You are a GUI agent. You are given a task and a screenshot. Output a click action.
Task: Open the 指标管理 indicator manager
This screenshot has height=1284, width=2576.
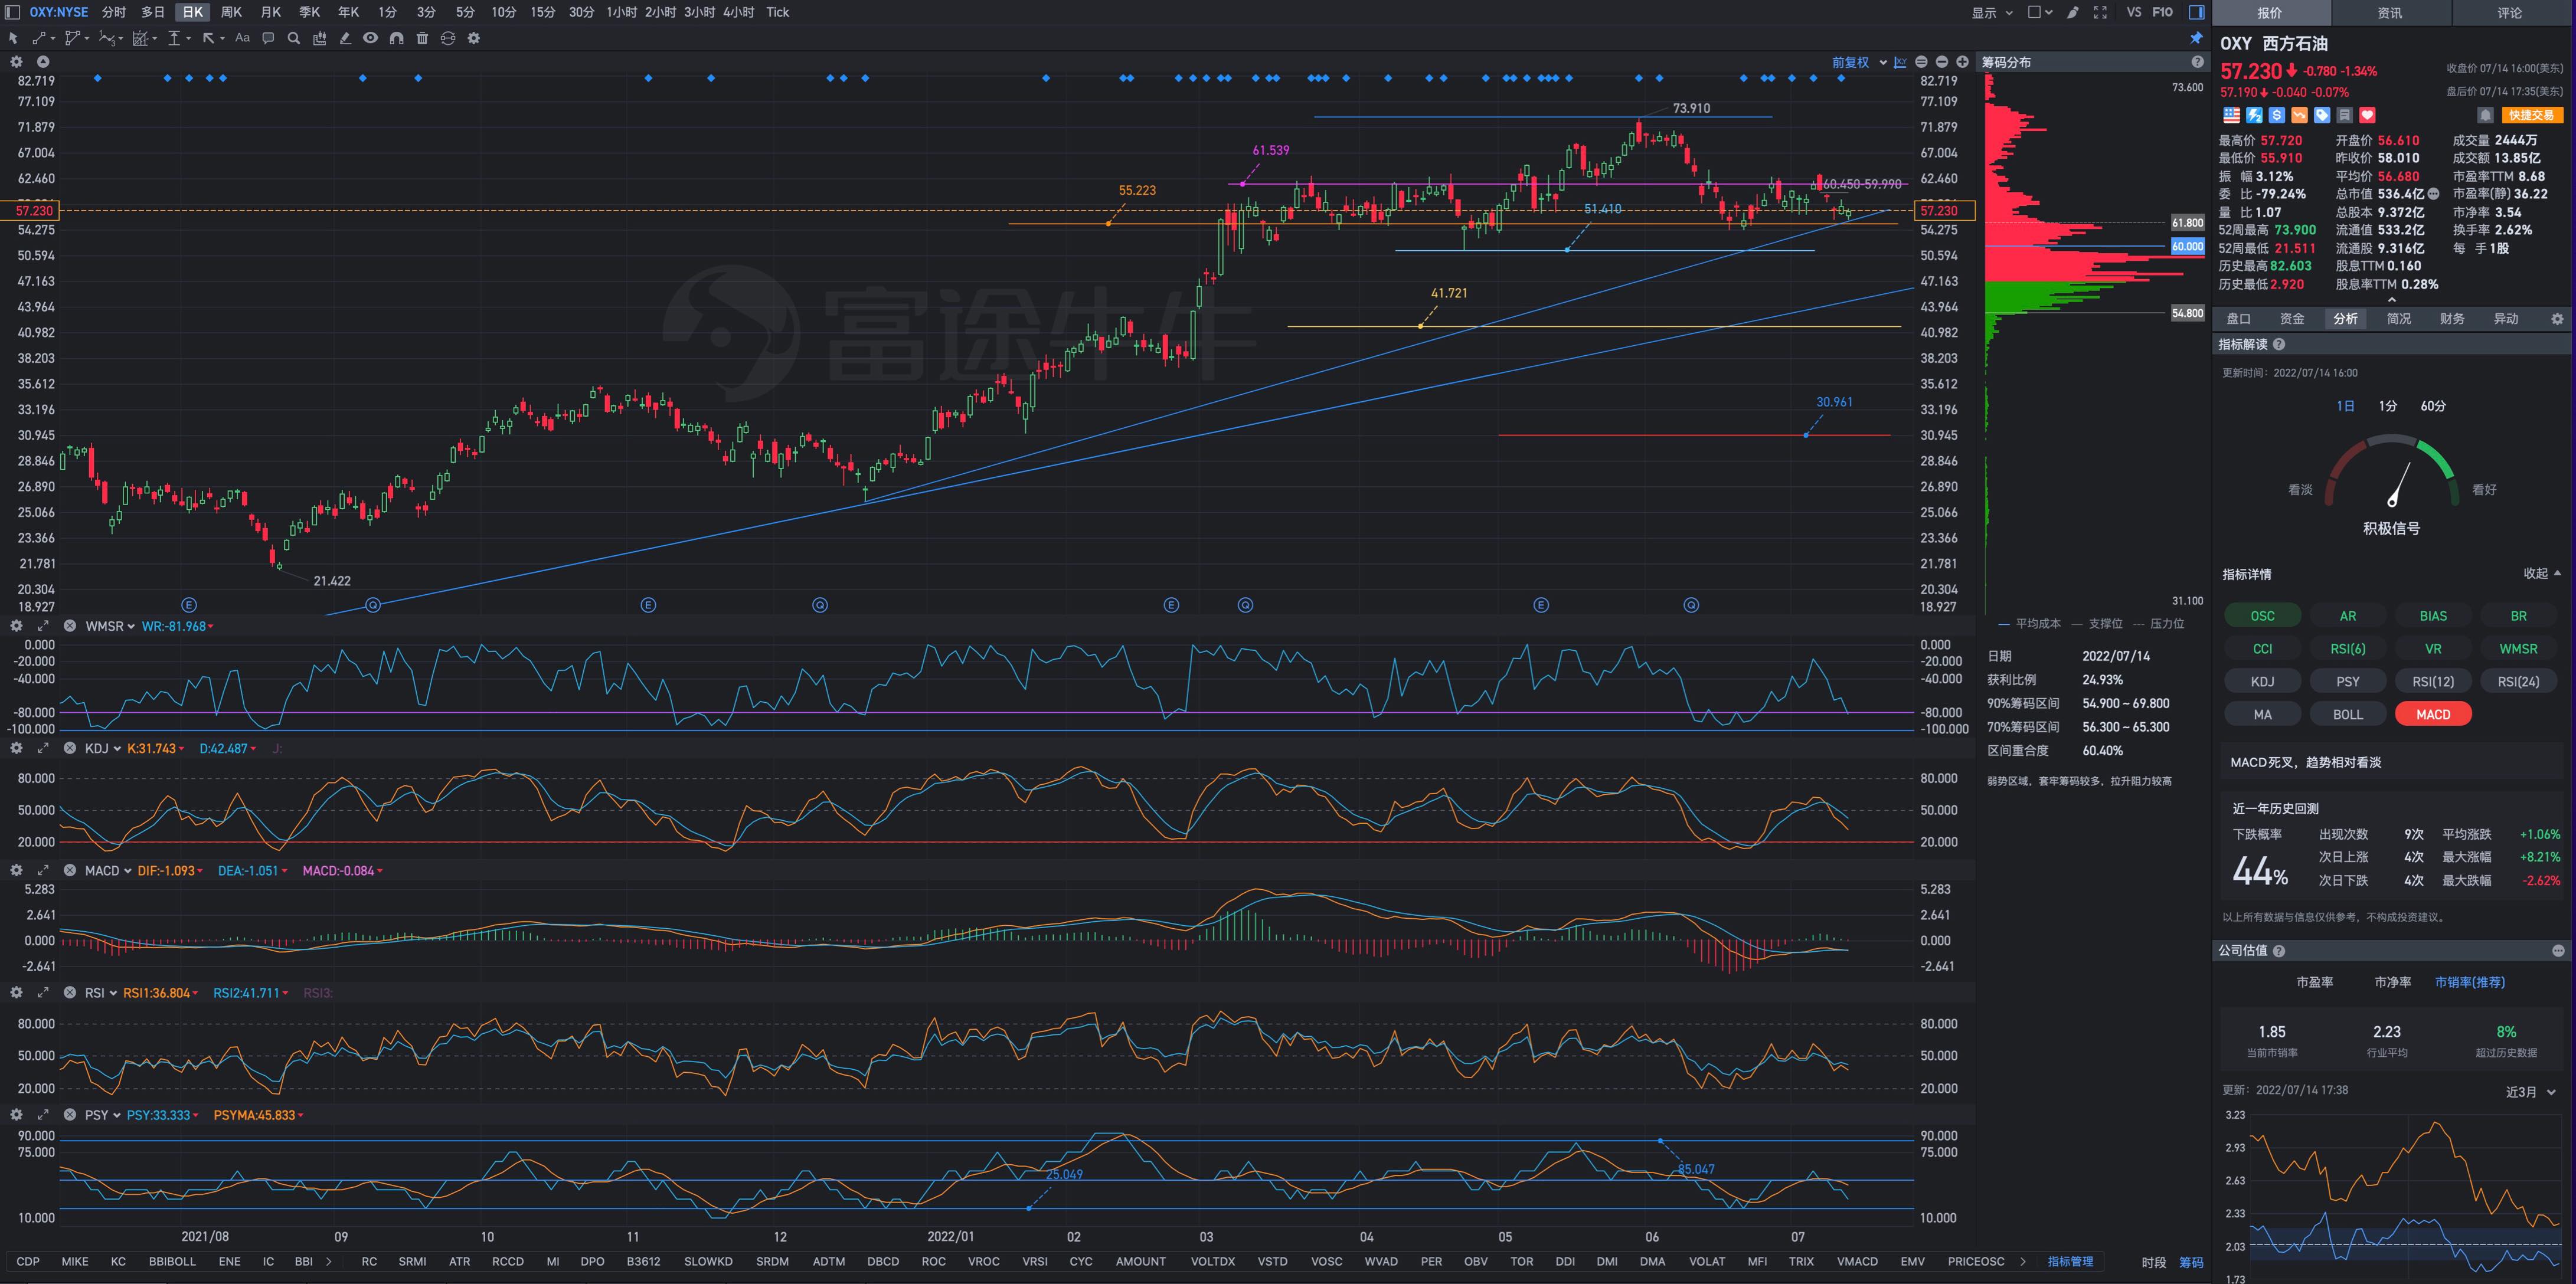click(x=2070, y=1261)
